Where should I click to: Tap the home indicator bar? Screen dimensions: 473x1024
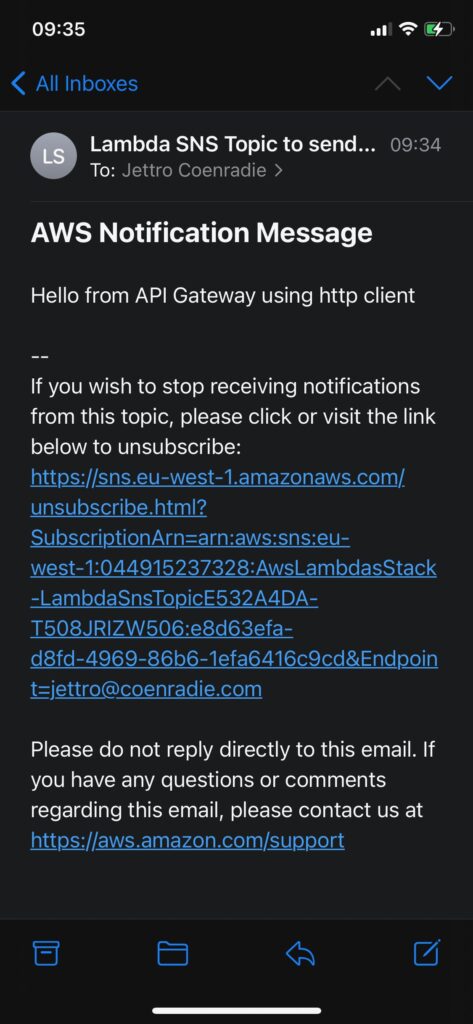pyautogui.click(x=236, y=1010)
